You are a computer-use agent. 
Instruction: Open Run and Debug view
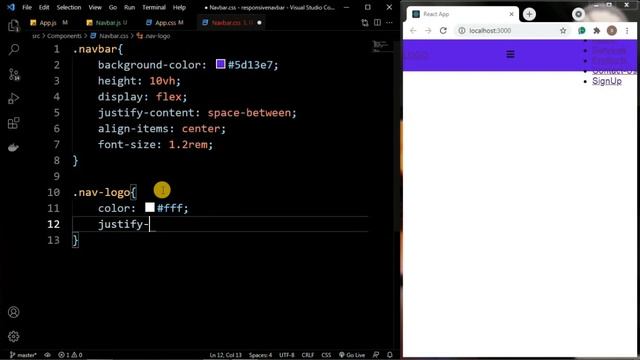pyautogui.click(x=13, y=98)
